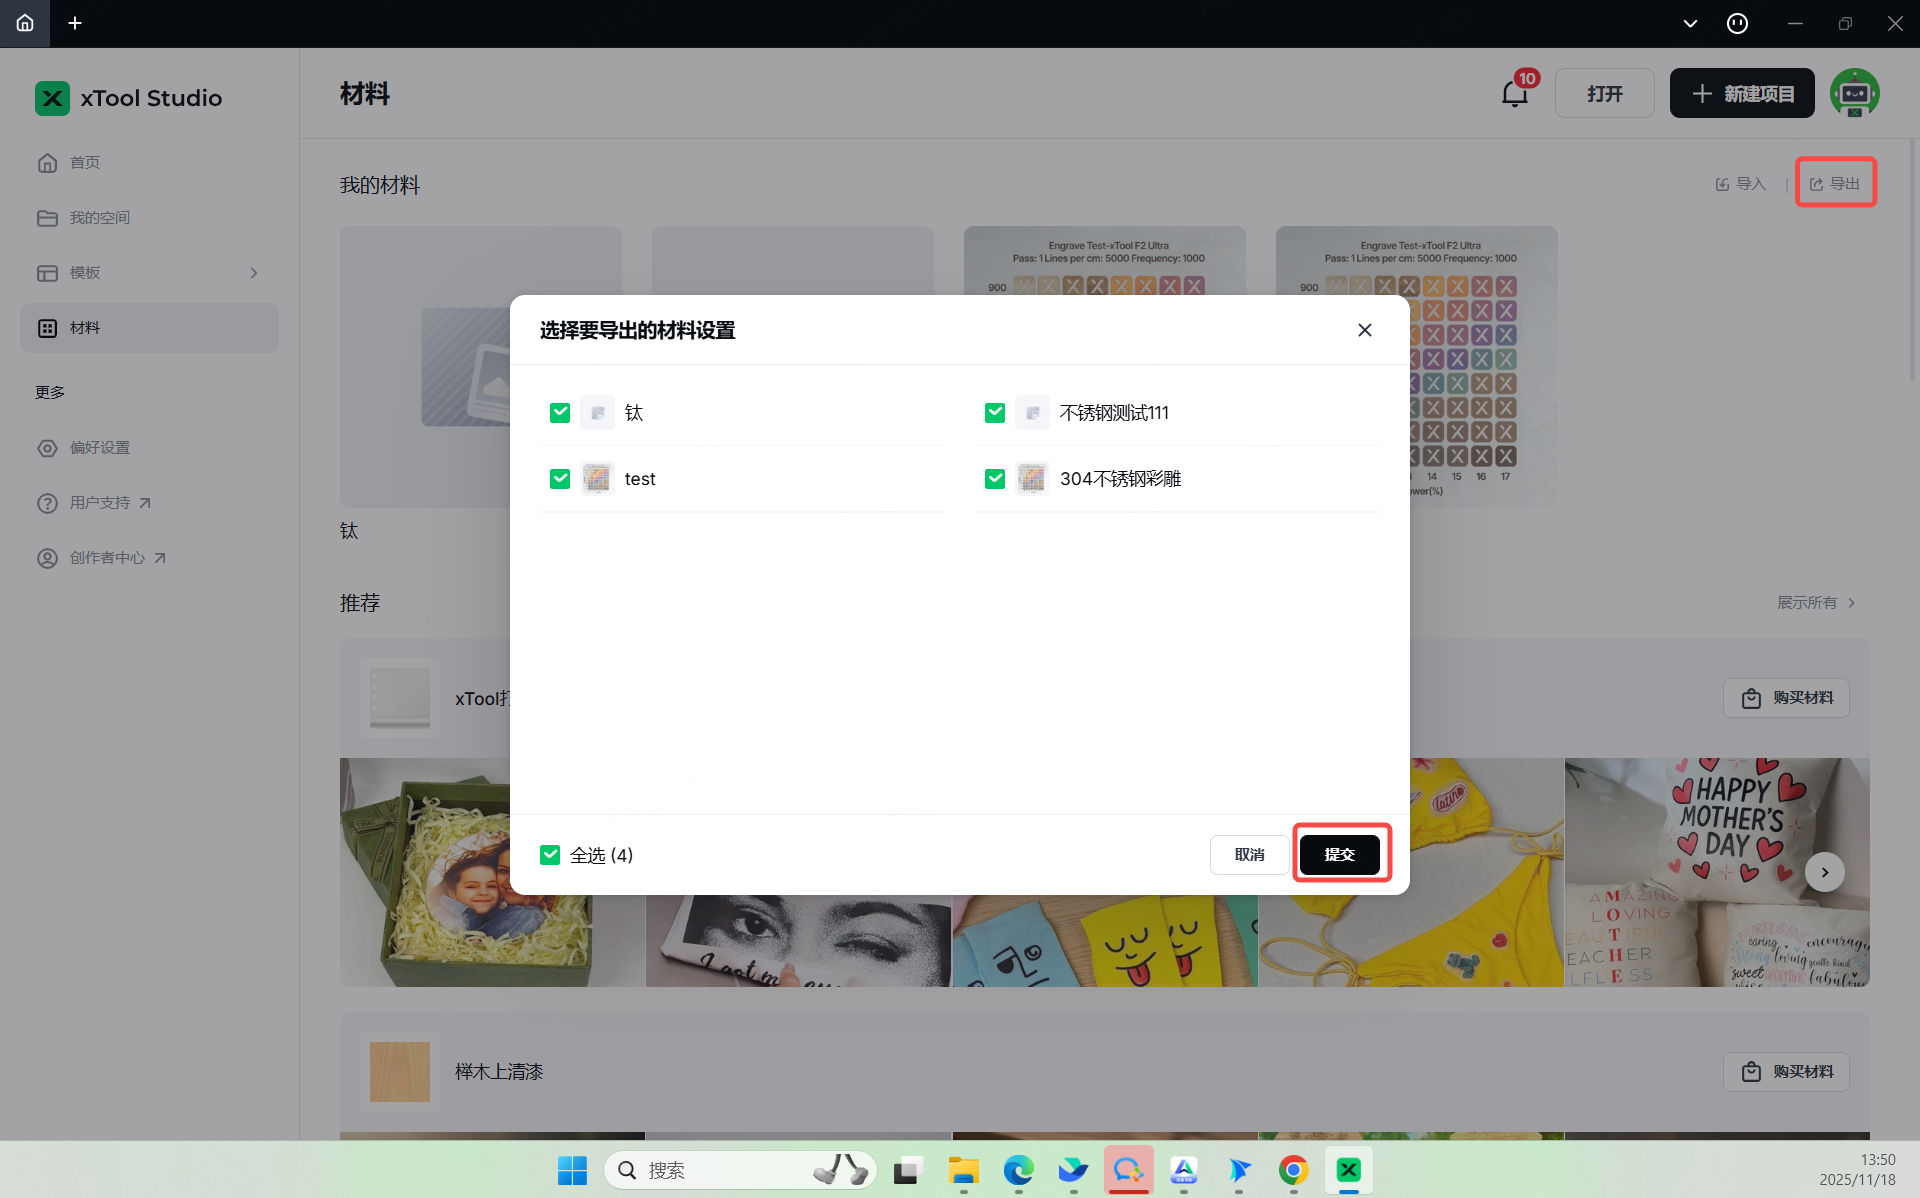Click the notification bell icon
The image size is (1920, 1198).
1514,94
